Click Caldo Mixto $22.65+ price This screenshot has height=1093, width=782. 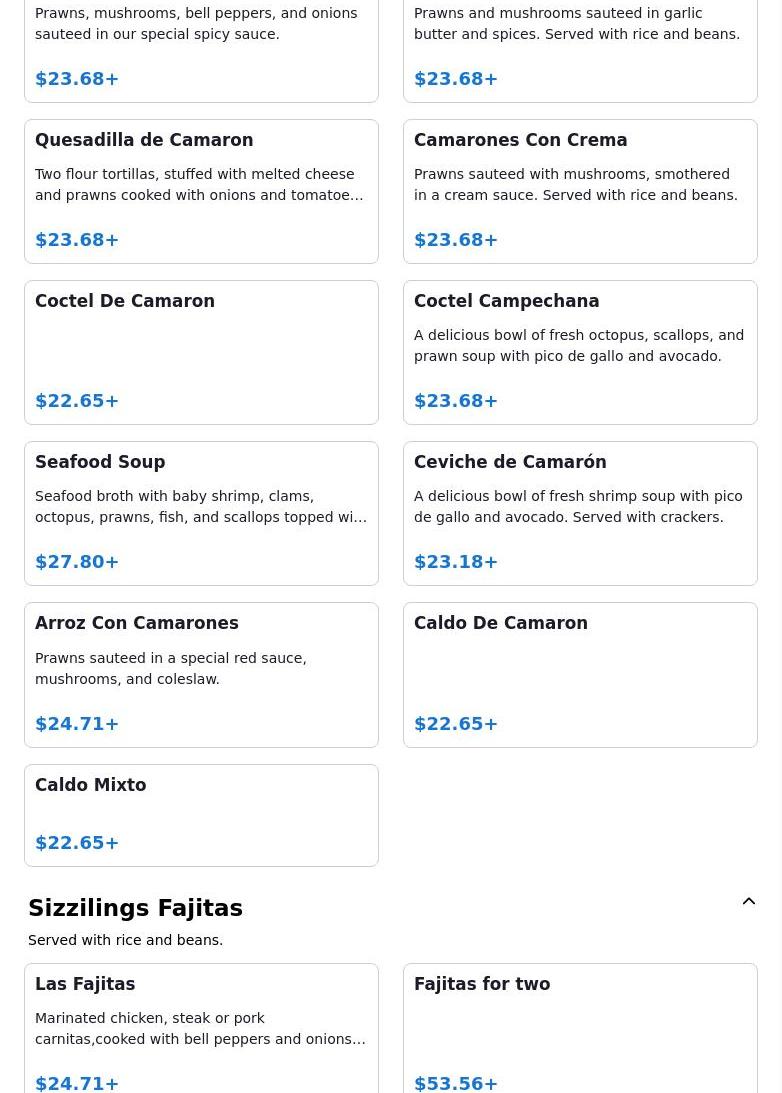[x=77, y=843]
